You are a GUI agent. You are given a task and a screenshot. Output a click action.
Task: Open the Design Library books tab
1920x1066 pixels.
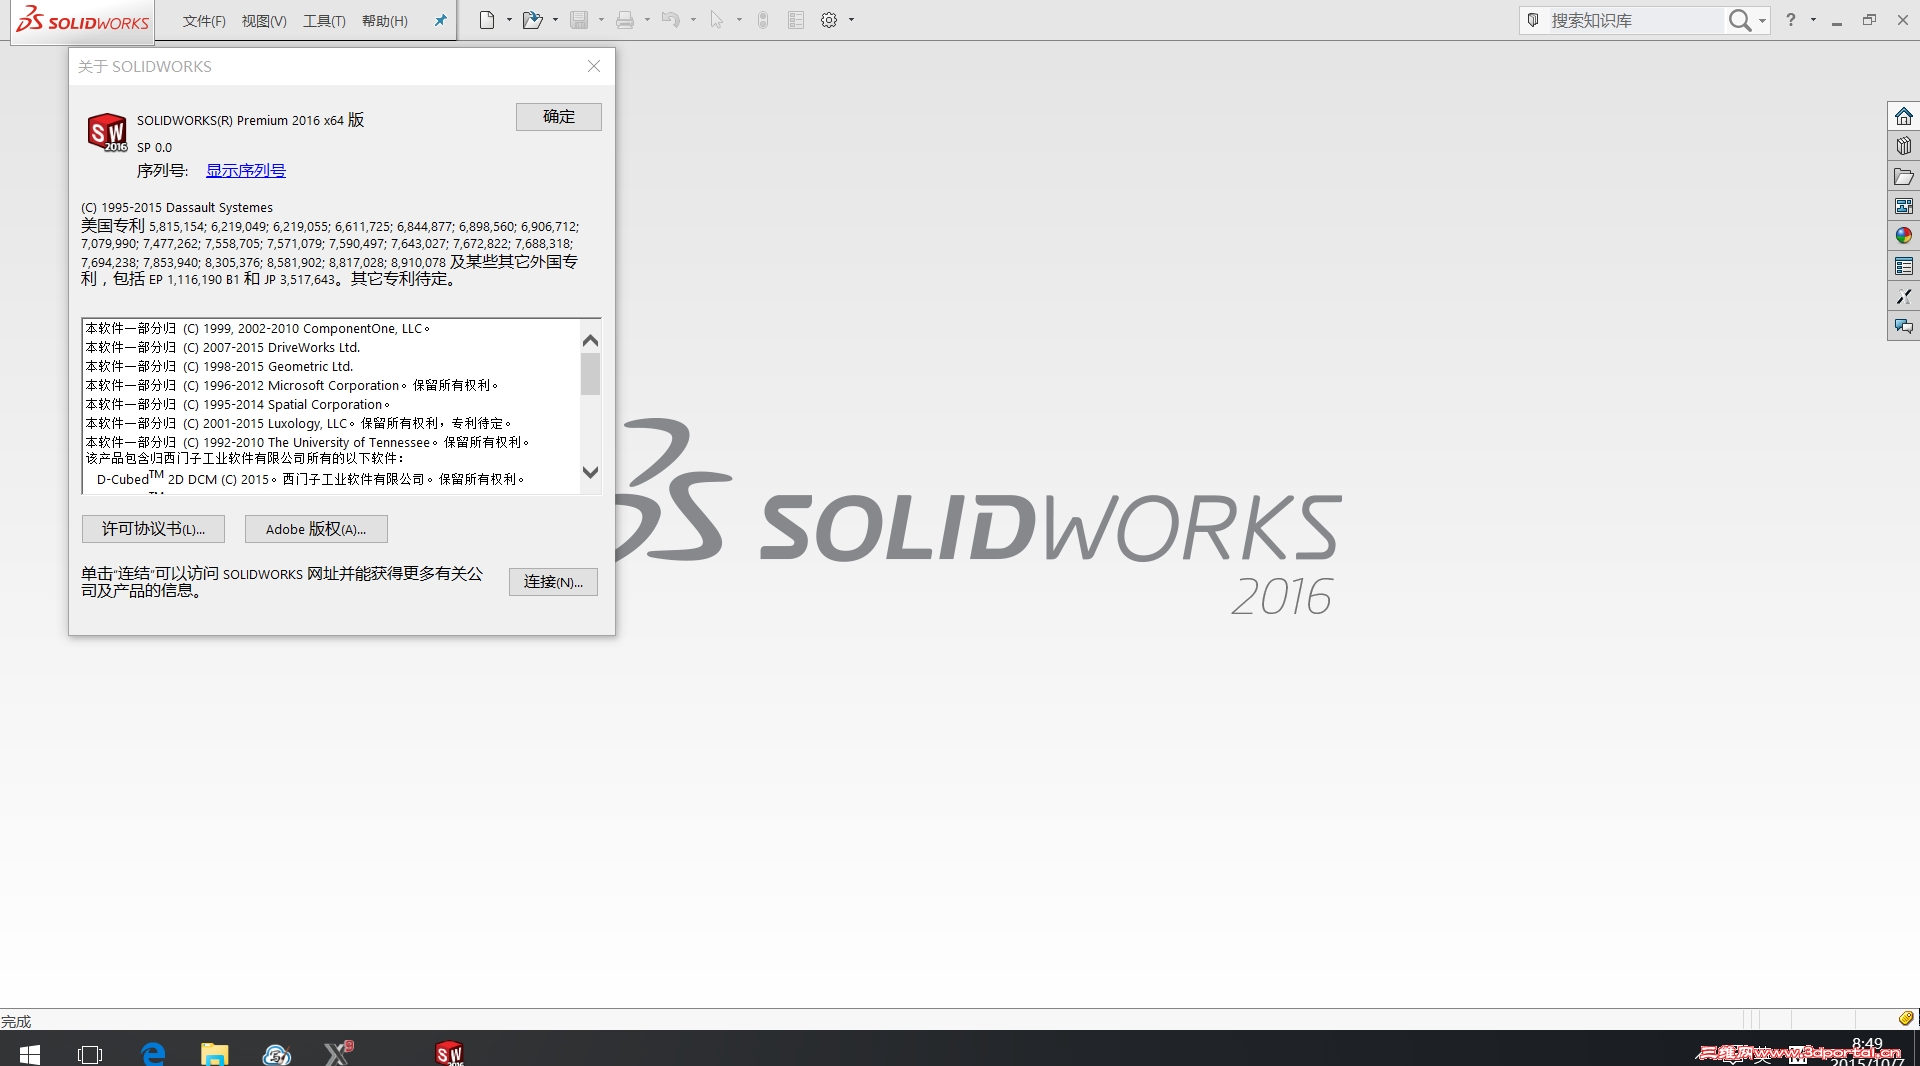click(x=1904, y=146)
